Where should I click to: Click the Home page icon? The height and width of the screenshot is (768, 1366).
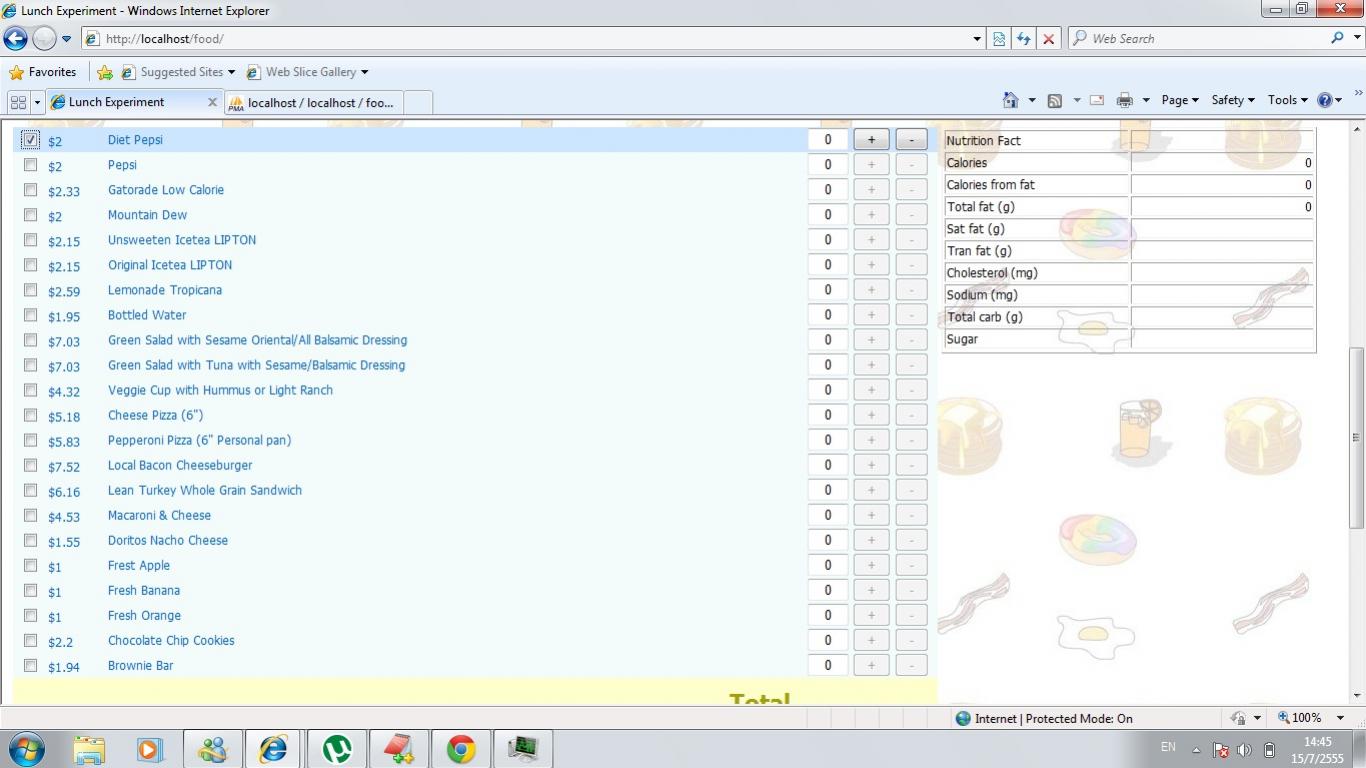pyautogui.click(x=1010, y=100)
